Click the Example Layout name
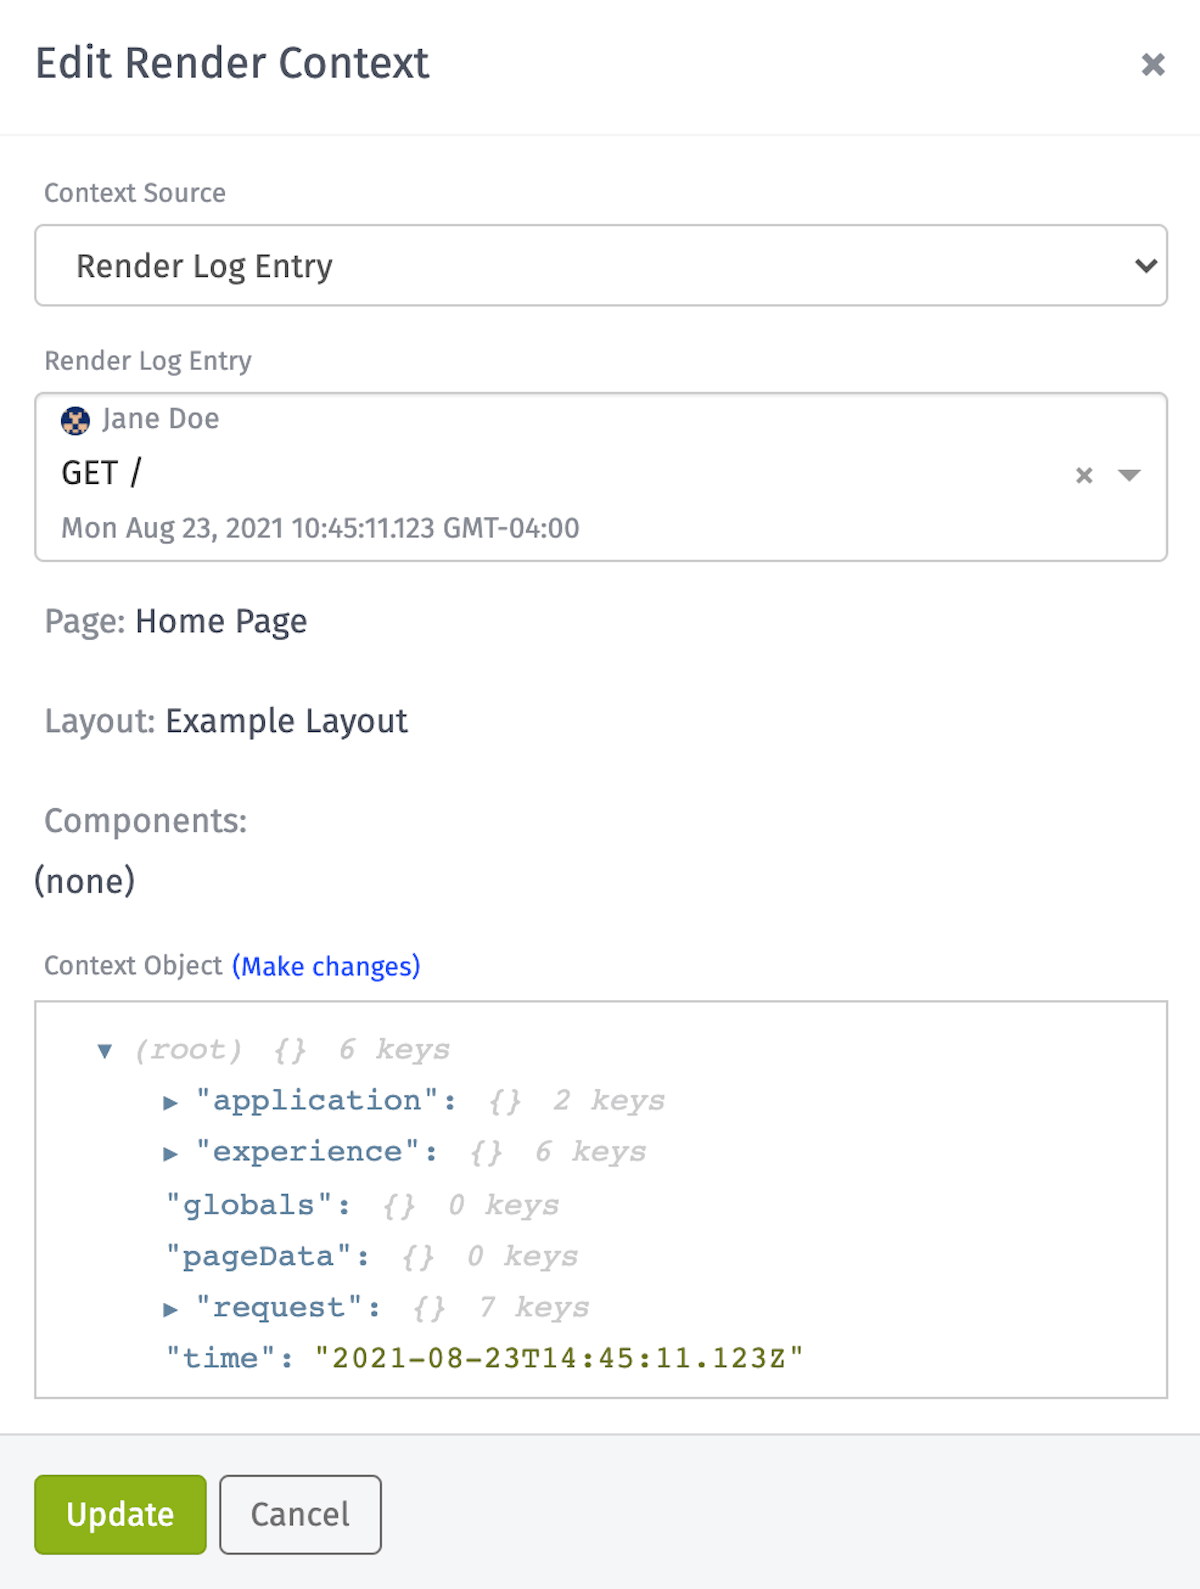Image resolution: width=1200 pixels, height=1589 pixels. (286, 721)
